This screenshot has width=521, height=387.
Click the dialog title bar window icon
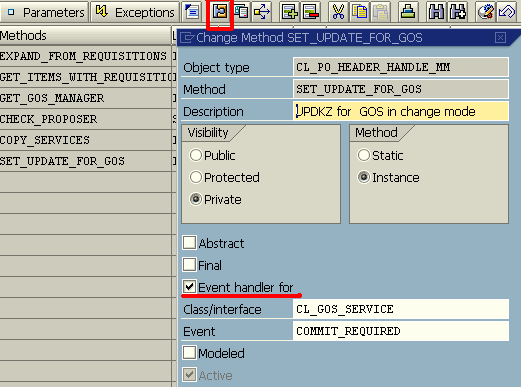[x=187, y=38]
